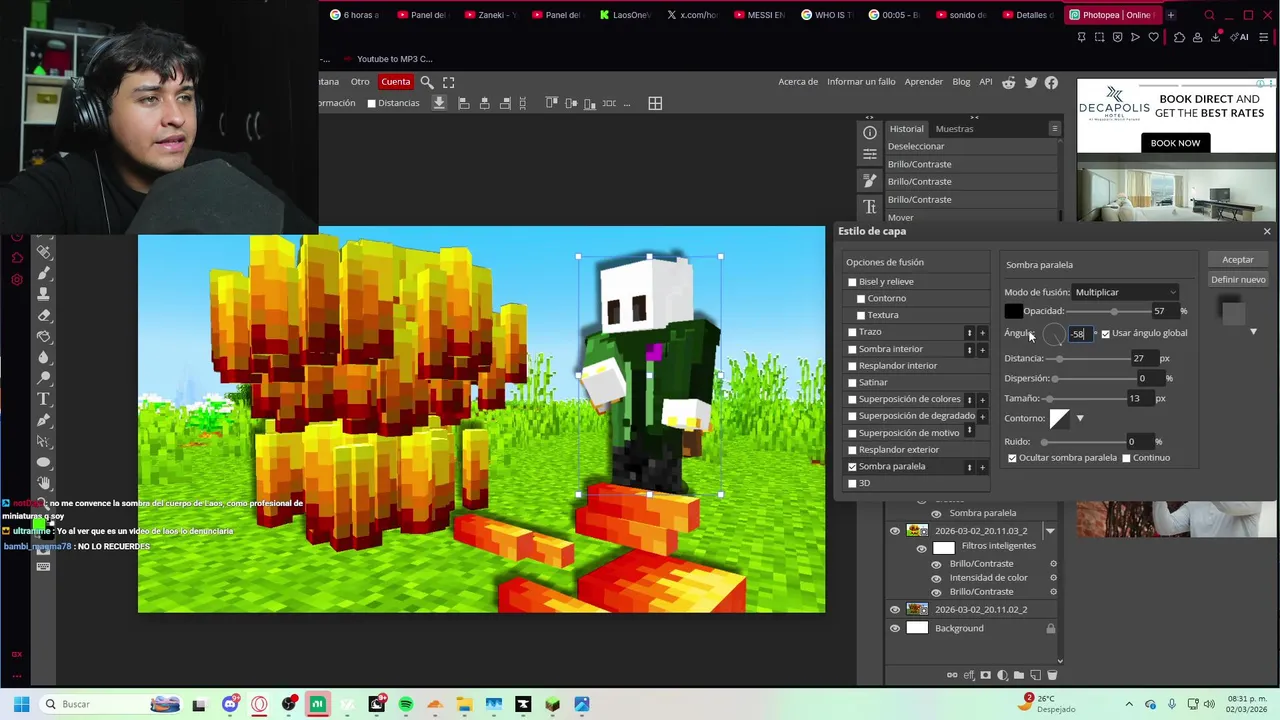Expand the style preview dropdown arrow
Viewport: 1280px width, 720px height.
[x=1253, y=332]
